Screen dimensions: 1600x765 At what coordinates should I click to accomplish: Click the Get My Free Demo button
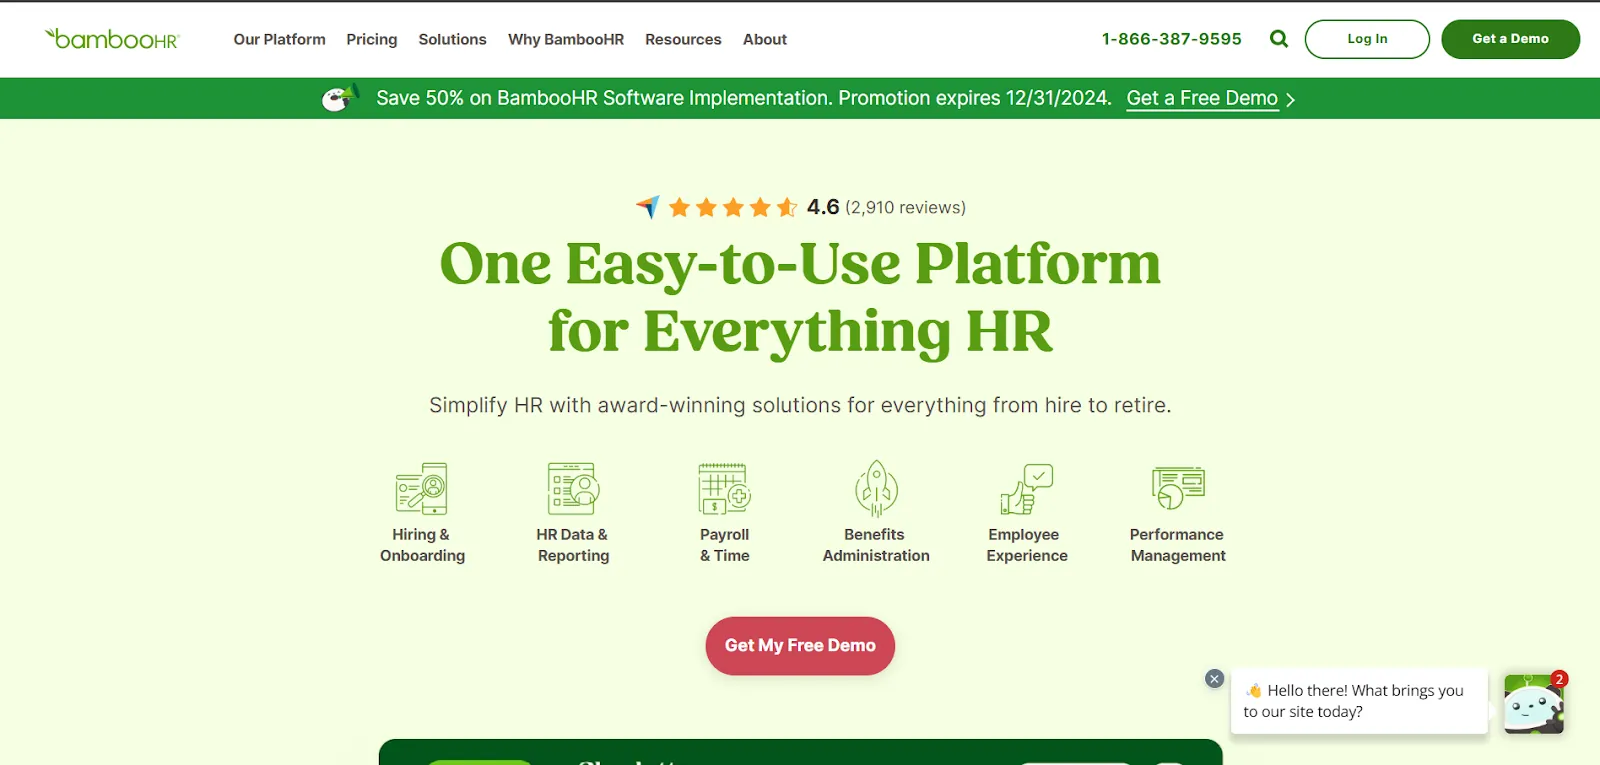click(800, 646)
